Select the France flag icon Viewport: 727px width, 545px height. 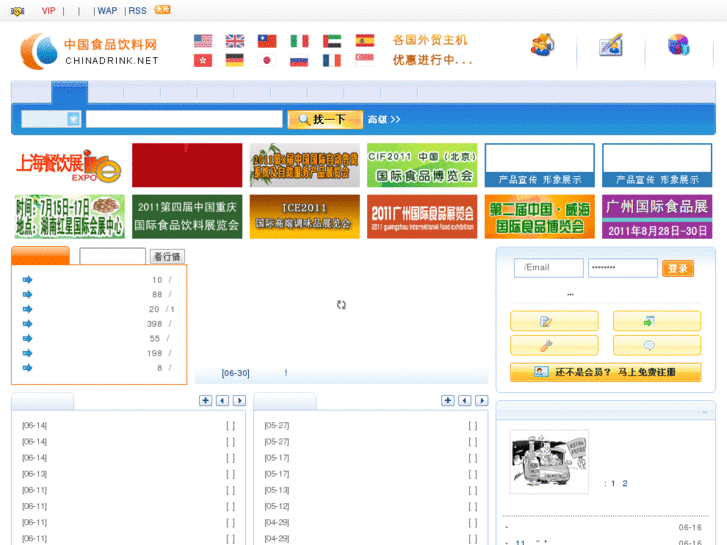point(332,60)
